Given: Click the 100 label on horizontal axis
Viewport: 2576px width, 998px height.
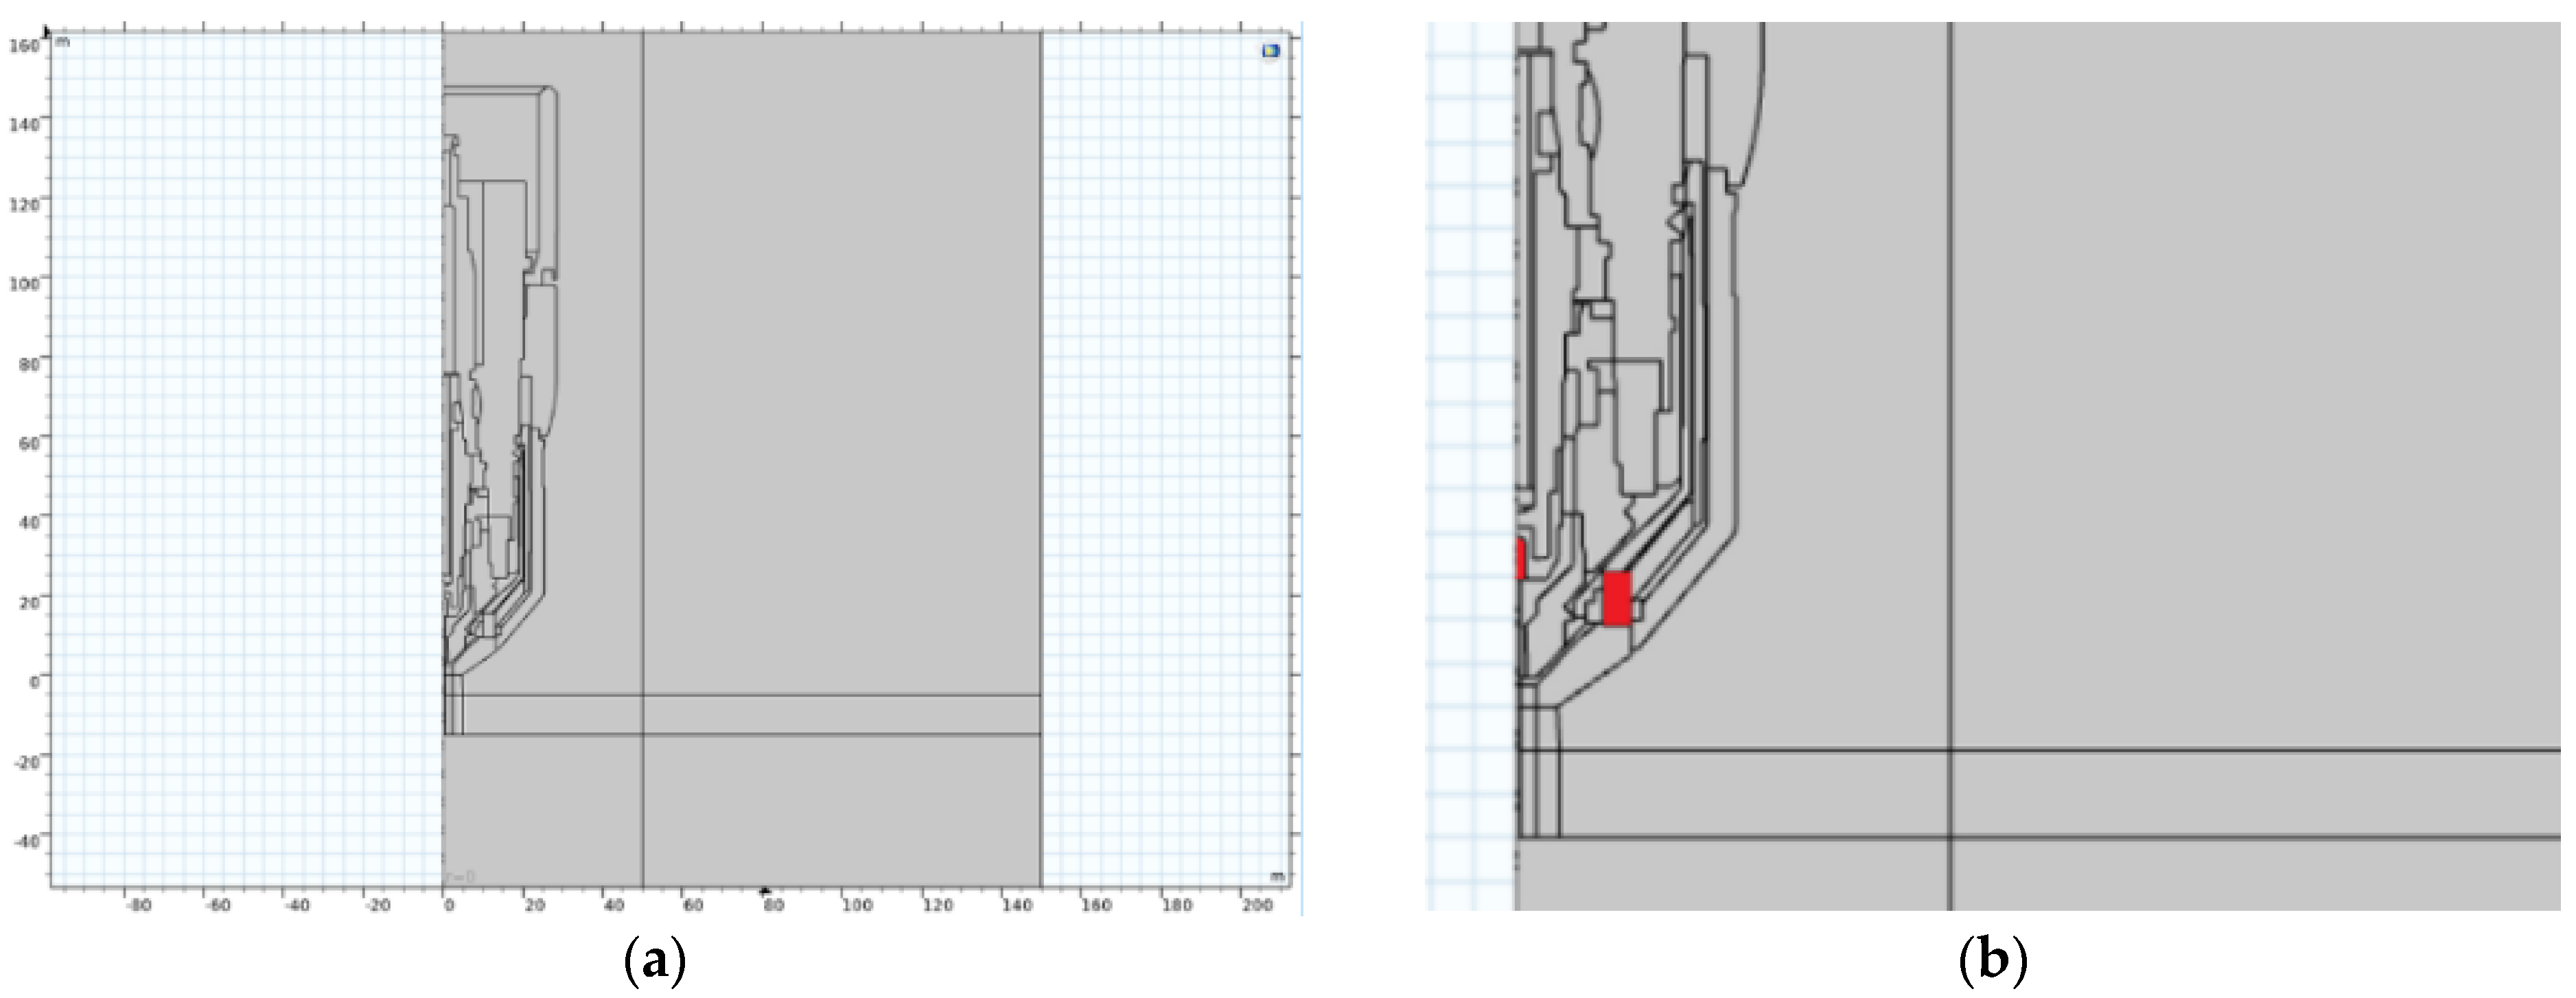Looking at the screenshot, I should click(857, 905).
